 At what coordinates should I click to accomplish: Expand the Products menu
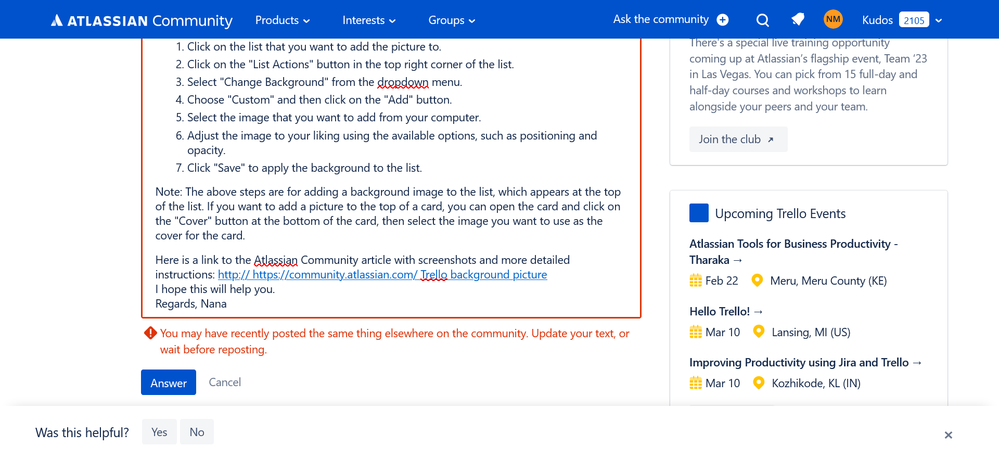click(x=282, y=20)
